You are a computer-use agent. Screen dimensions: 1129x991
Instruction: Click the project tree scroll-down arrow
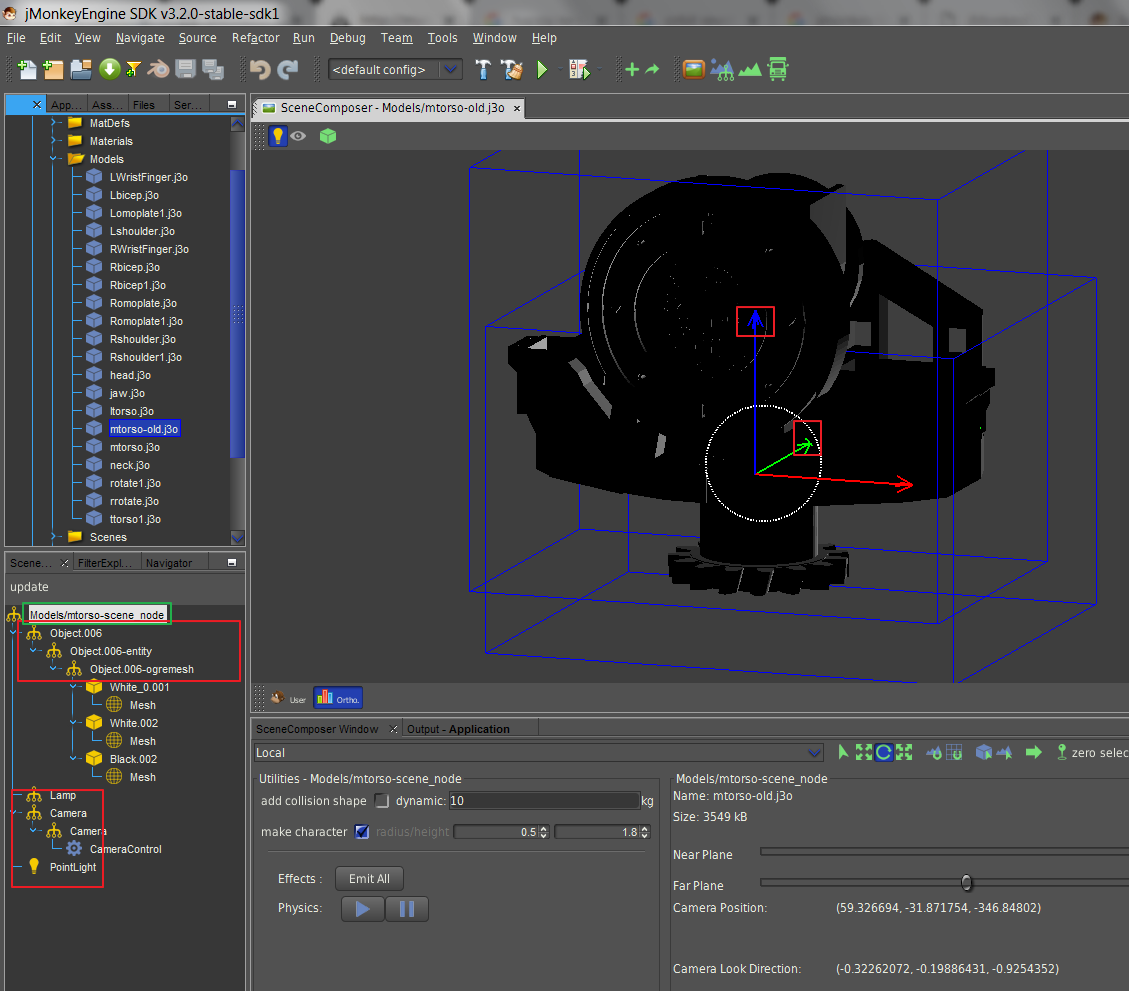pyautogui.click(x=238, y=537)
